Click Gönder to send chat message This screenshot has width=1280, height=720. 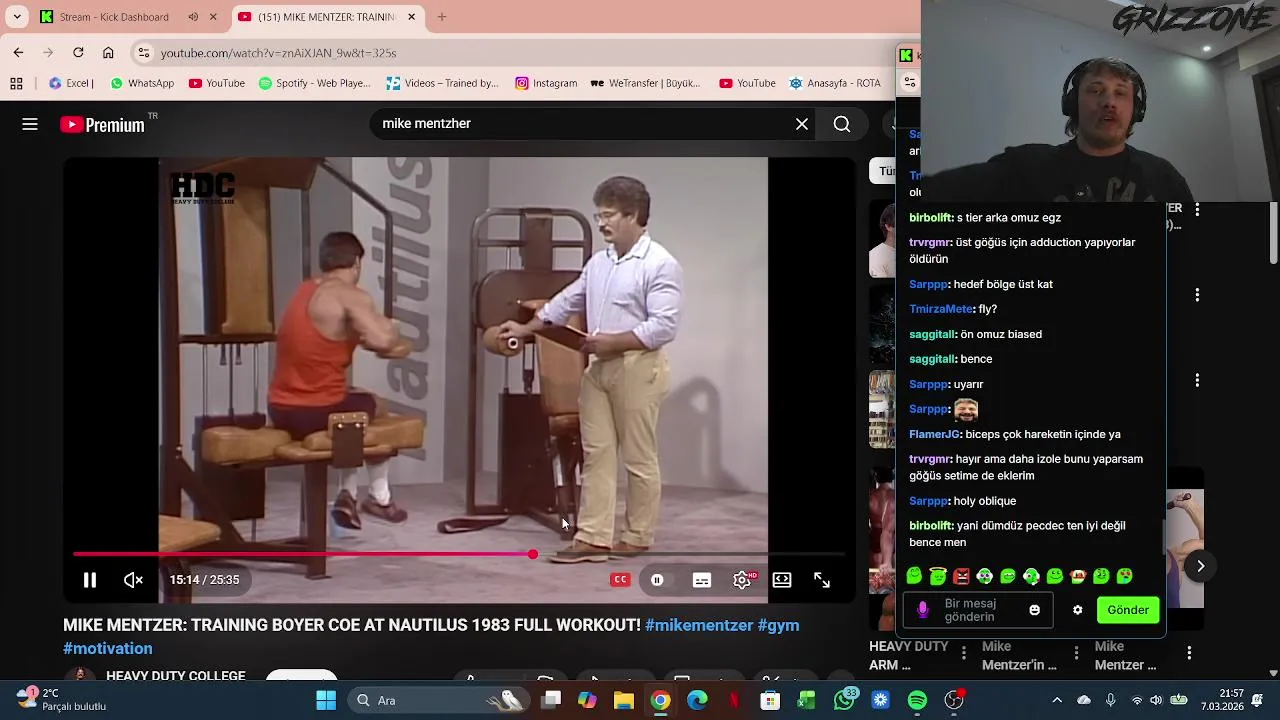tap(1128, 610)
